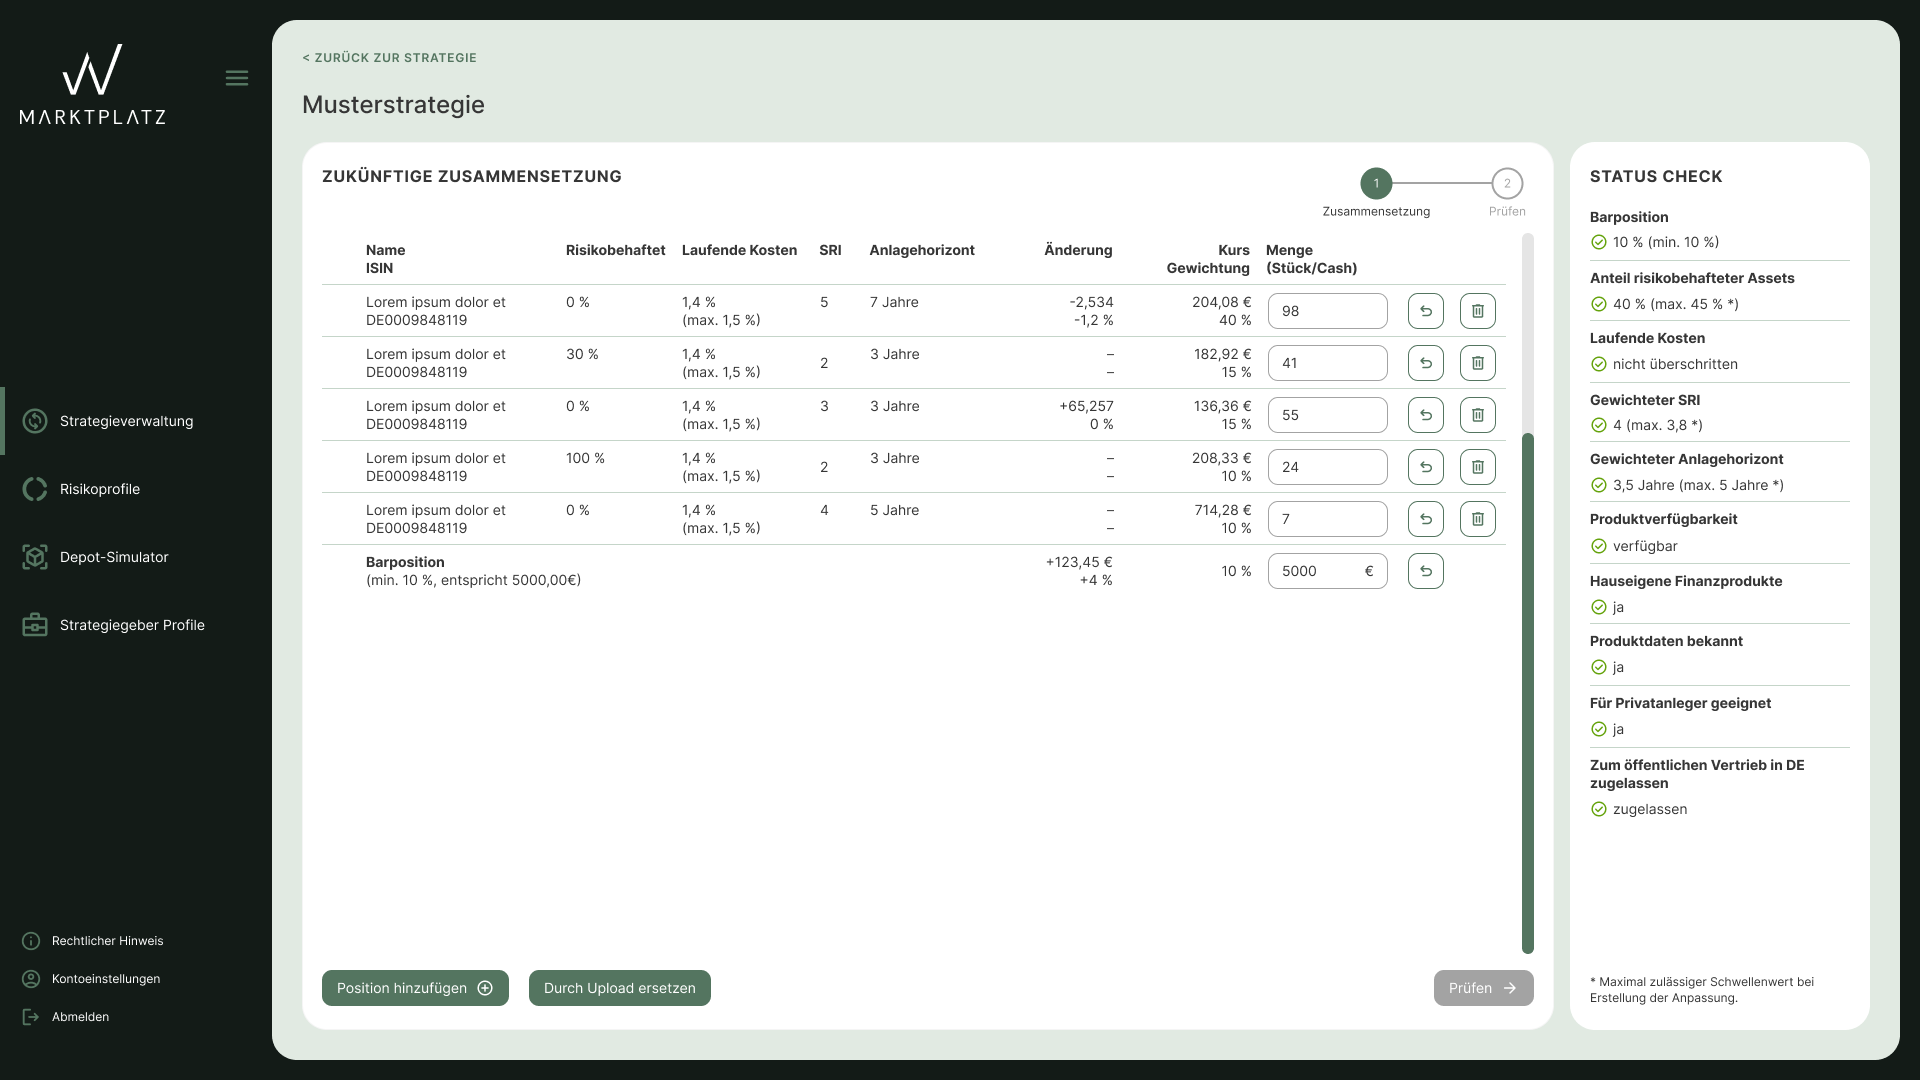Viewport: 1920px width, 1080px height.
Task: Click the Barposition row label
Action: tap(405, 562)
